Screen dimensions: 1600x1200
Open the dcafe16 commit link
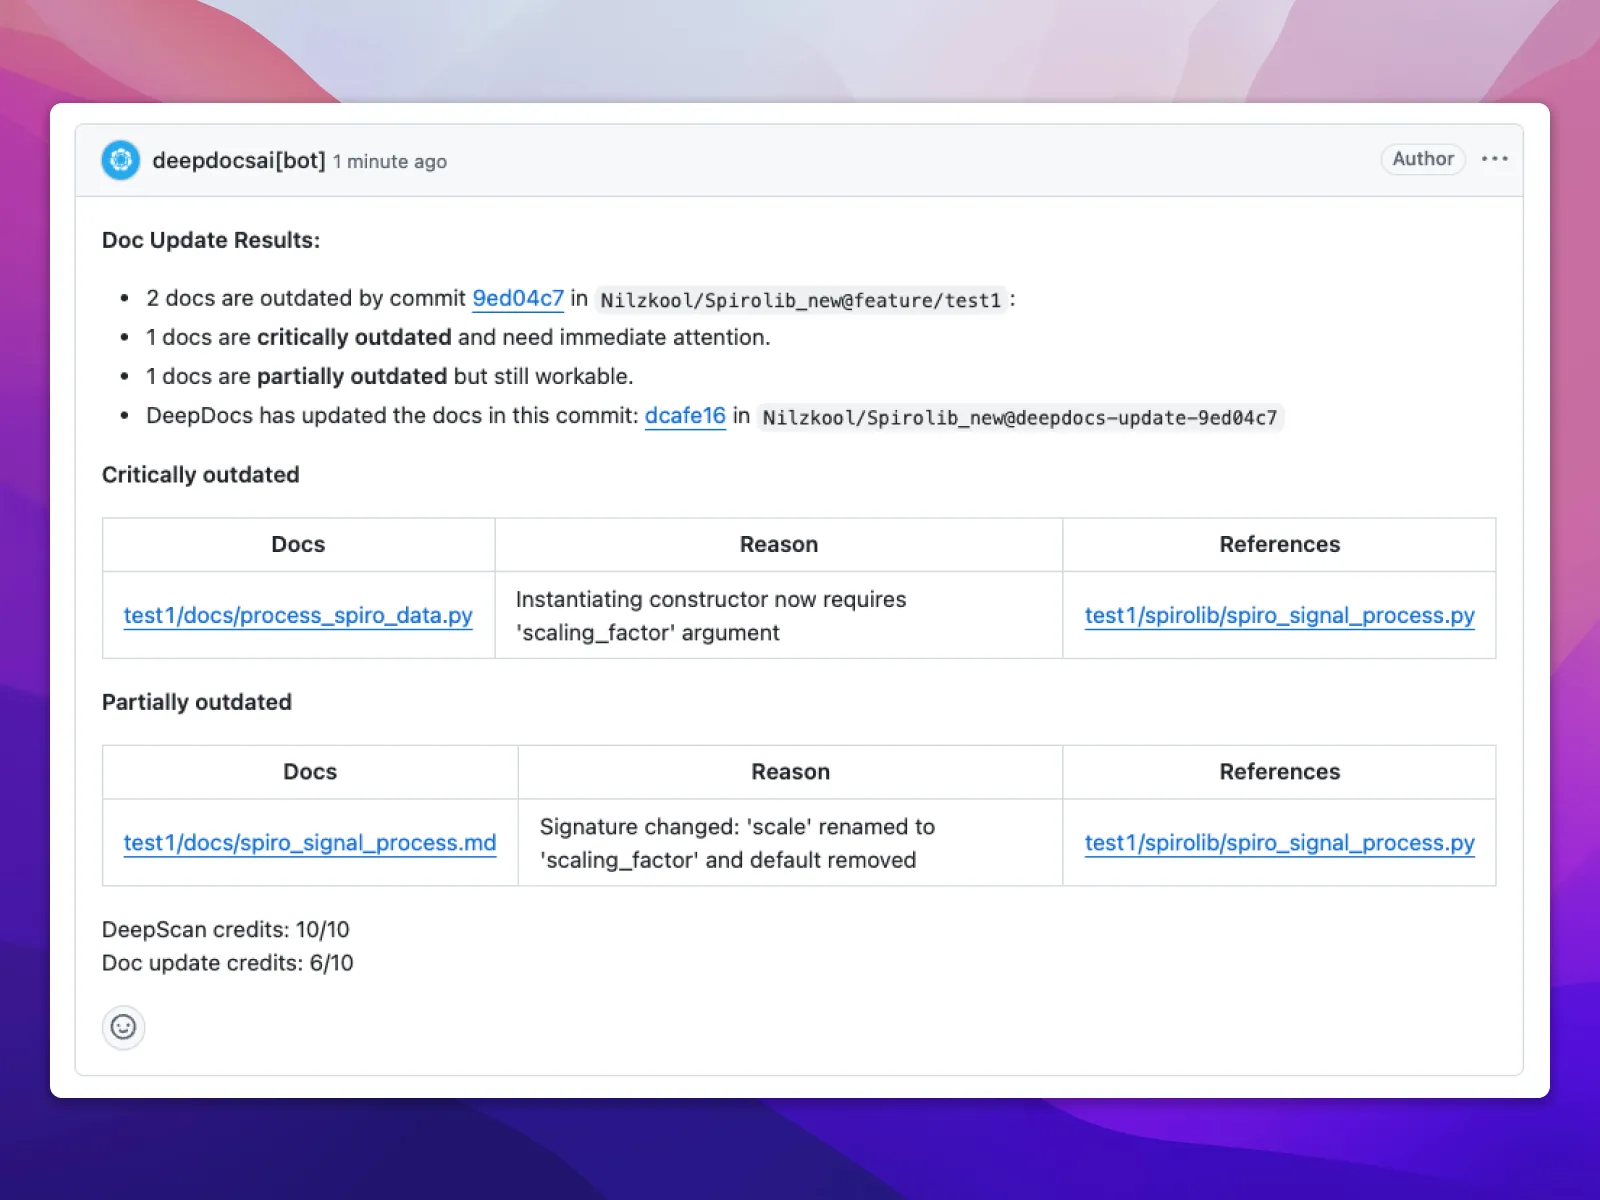[685, 416]
